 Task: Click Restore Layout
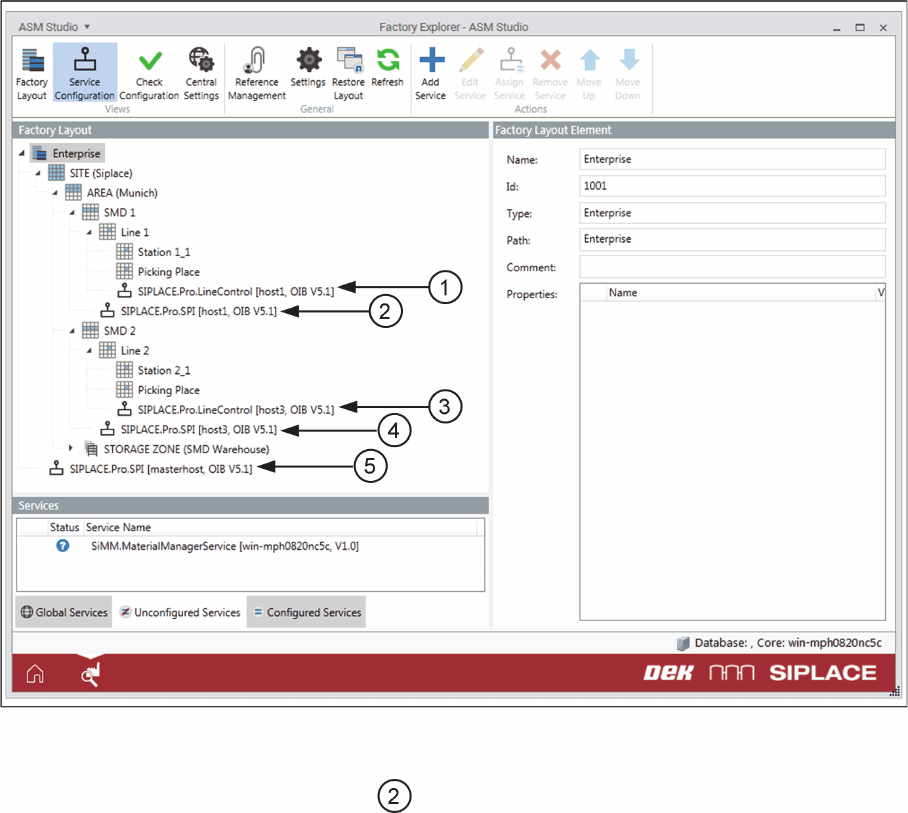(x=348, y=74)
